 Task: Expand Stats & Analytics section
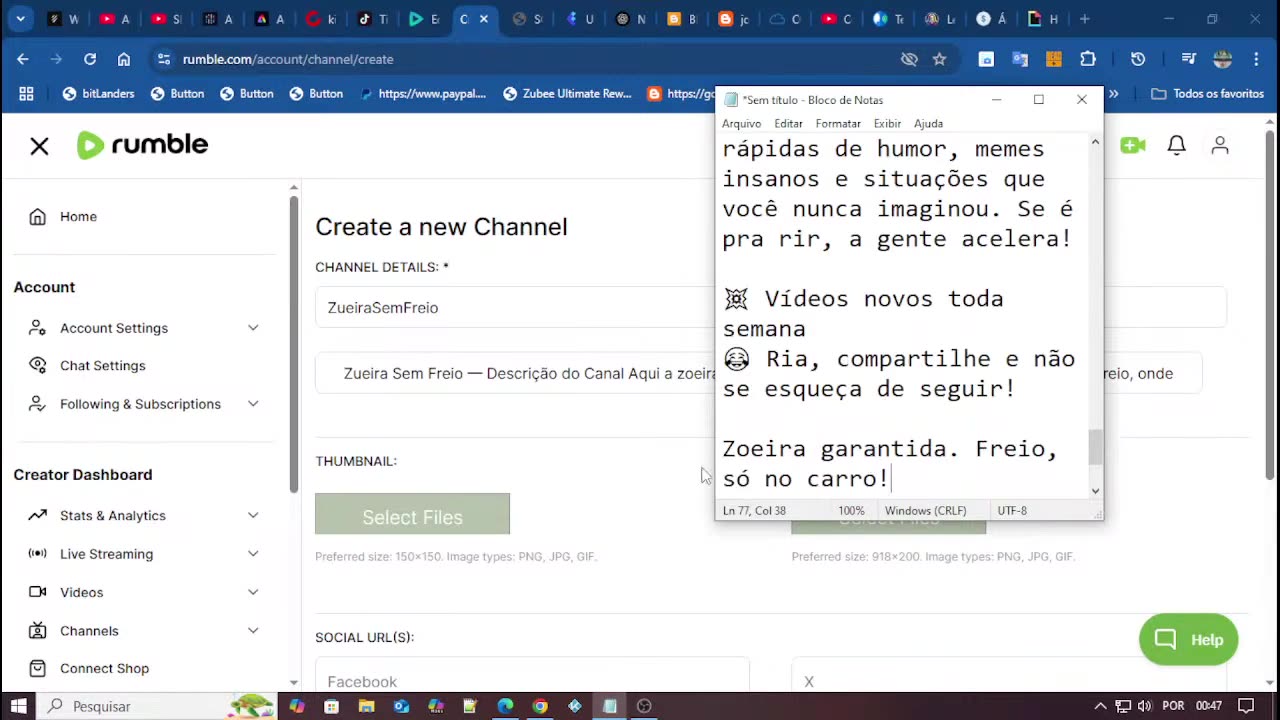coord(253,515)
